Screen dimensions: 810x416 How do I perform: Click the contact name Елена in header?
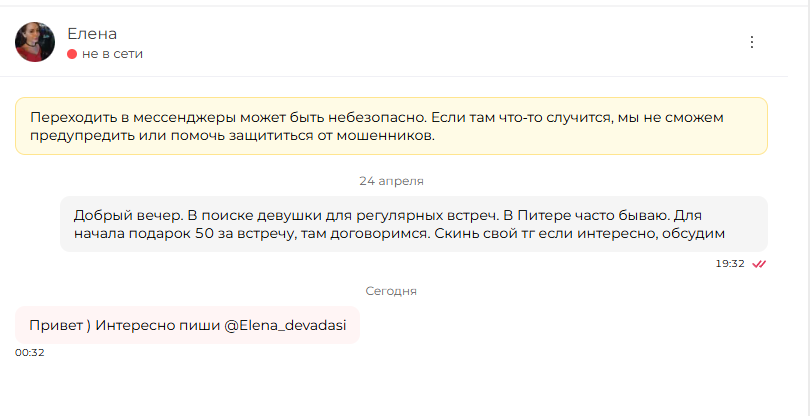pos(92,34)
